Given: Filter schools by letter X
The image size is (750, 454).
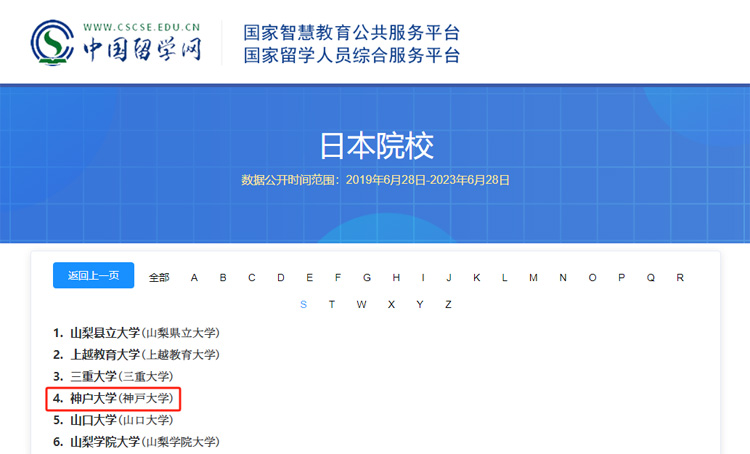Looking at the screenshot, I should coord(391,304).
